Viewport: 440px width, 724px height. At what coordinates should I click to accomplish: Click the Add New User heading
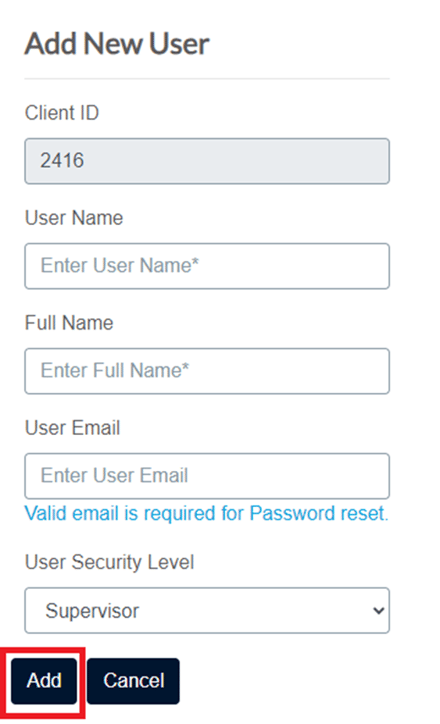point(117,44)
